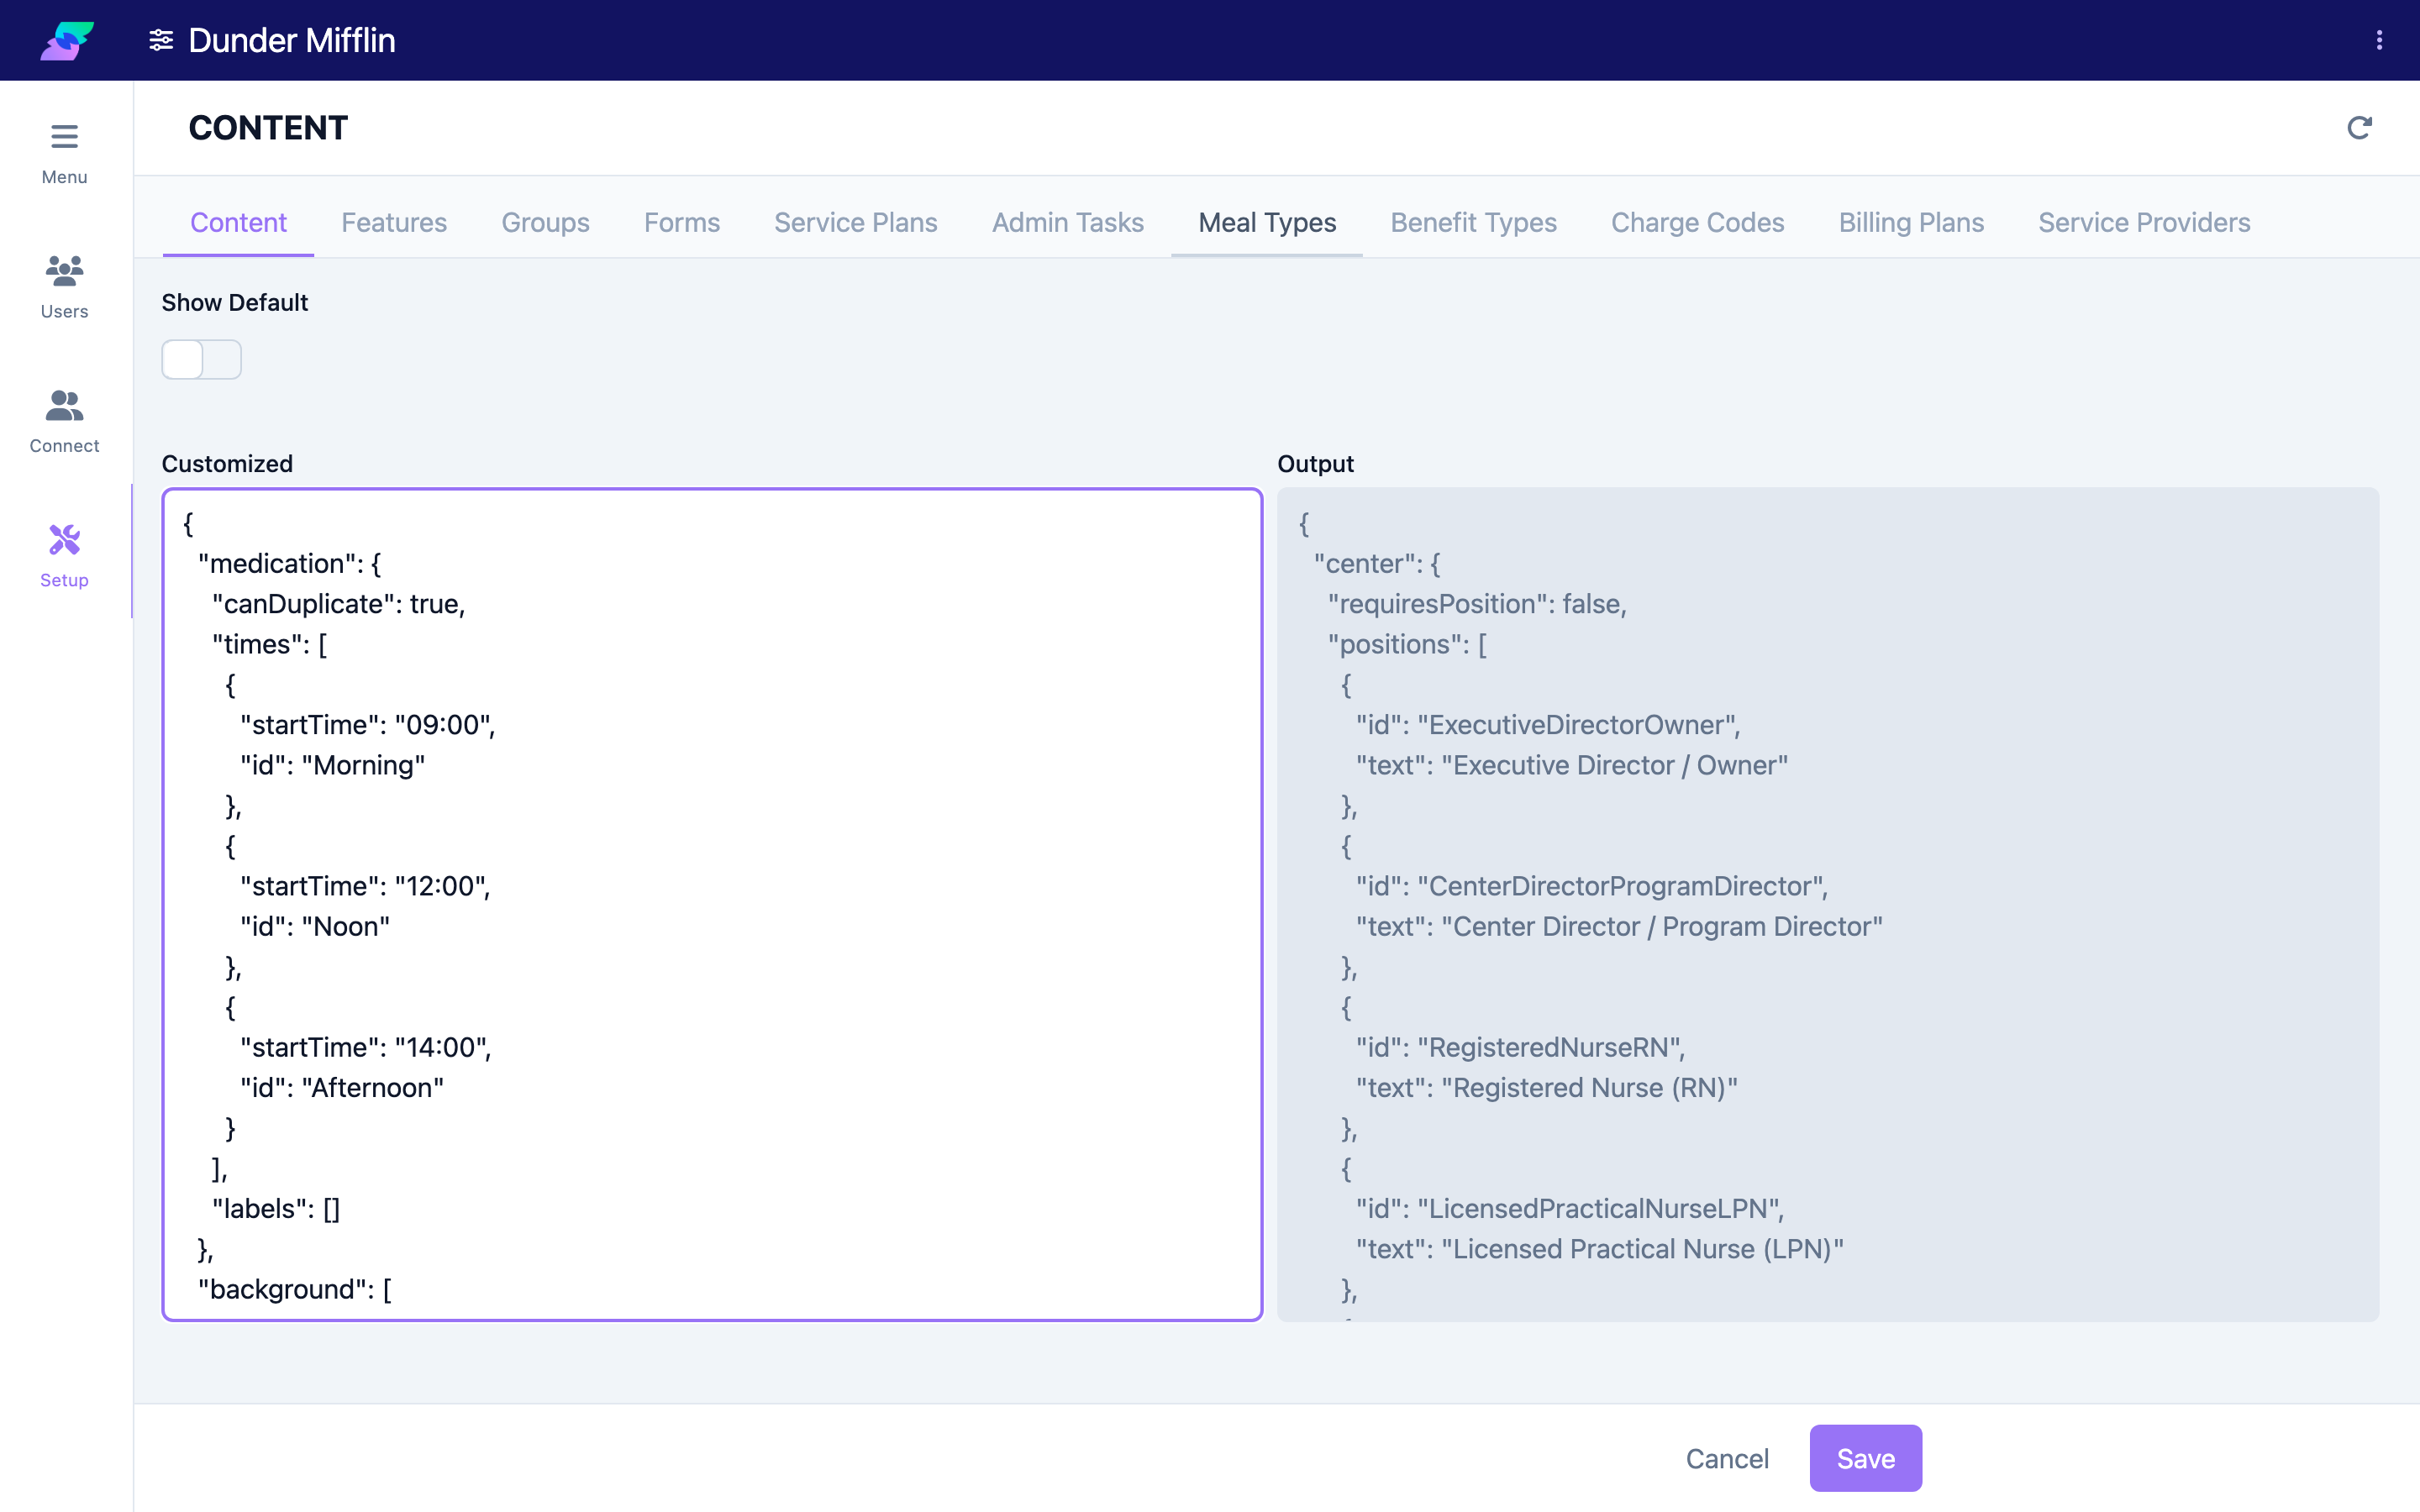The image size is (2420, 1512).
Task: Click the app logo in header
Action: [x=67, y=40]
